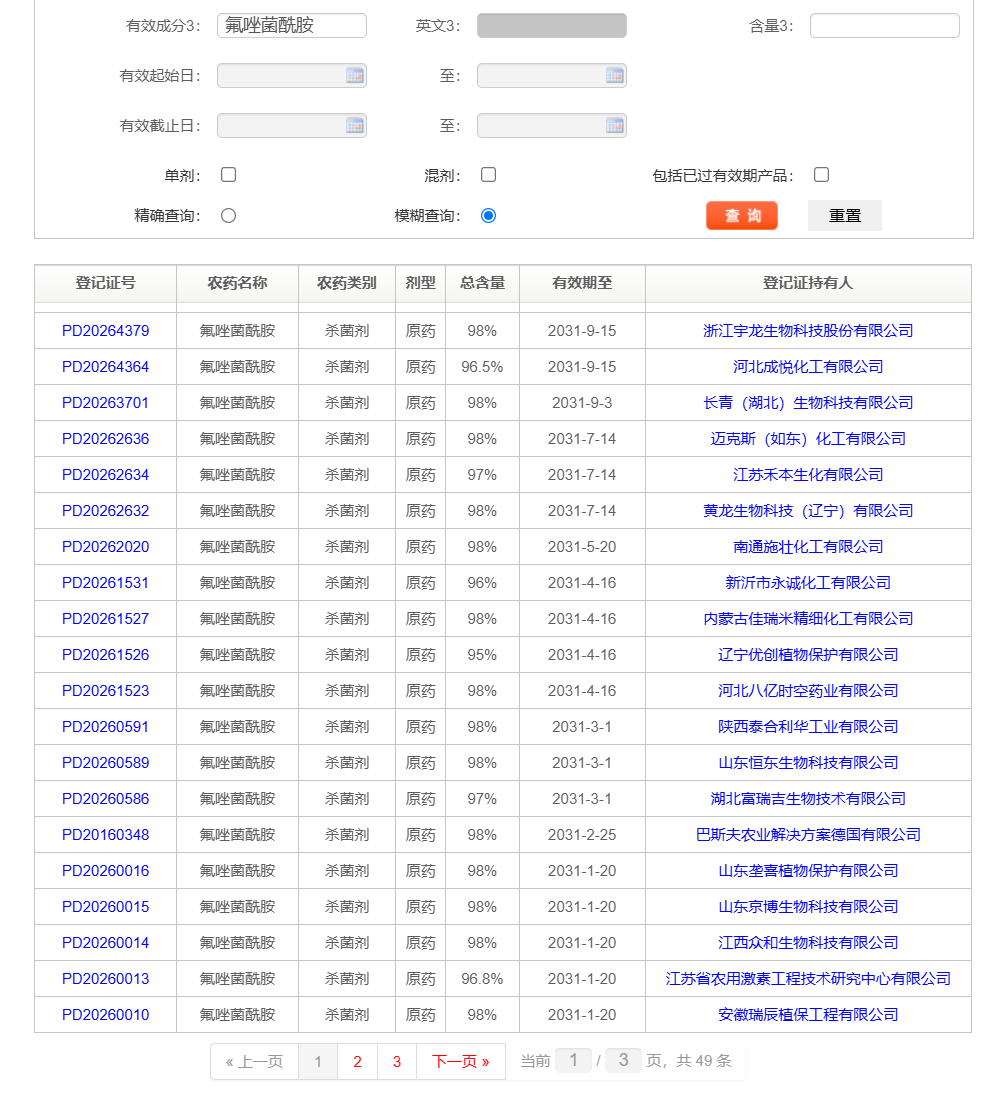This screenshot has height=1095, width=1007.
Task: Select the 模糊查询 radio button
Action: tap(488, 216)
